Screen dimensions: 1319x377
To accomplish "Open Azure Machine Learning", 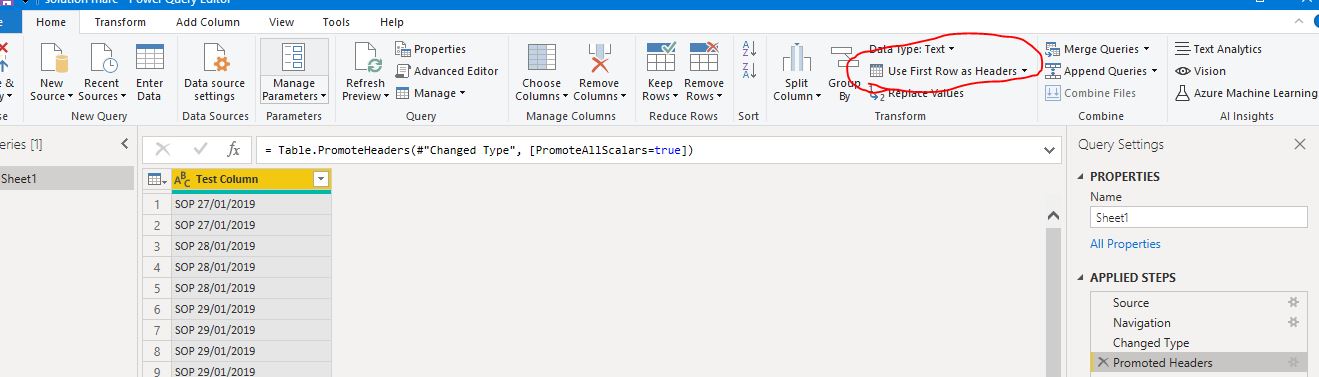I will 1246,93.
